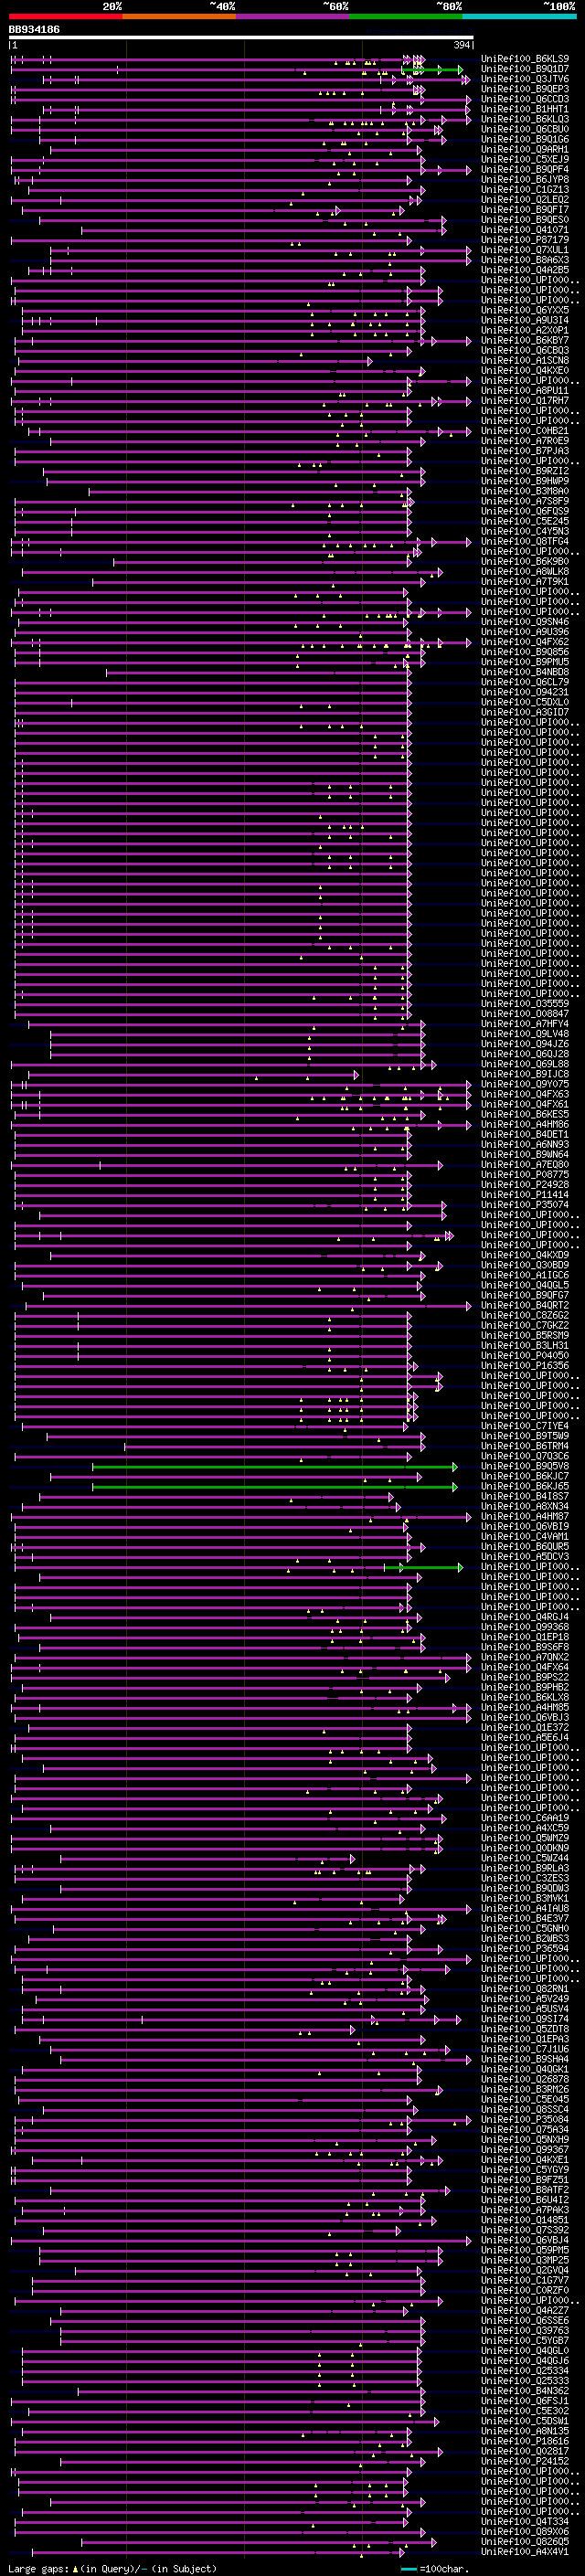Click the BB934186 query name

tap(34, 30)
